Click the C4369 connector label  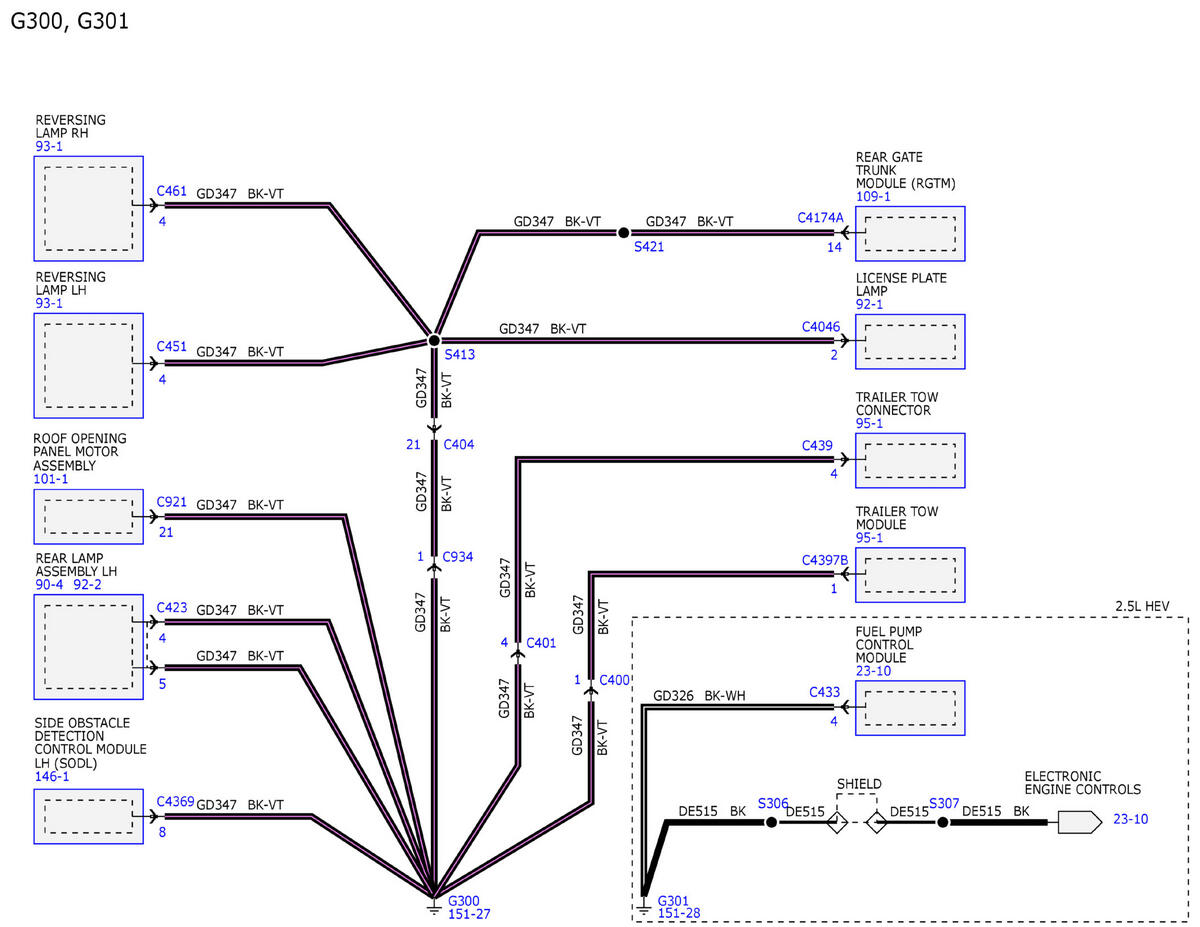175,800
